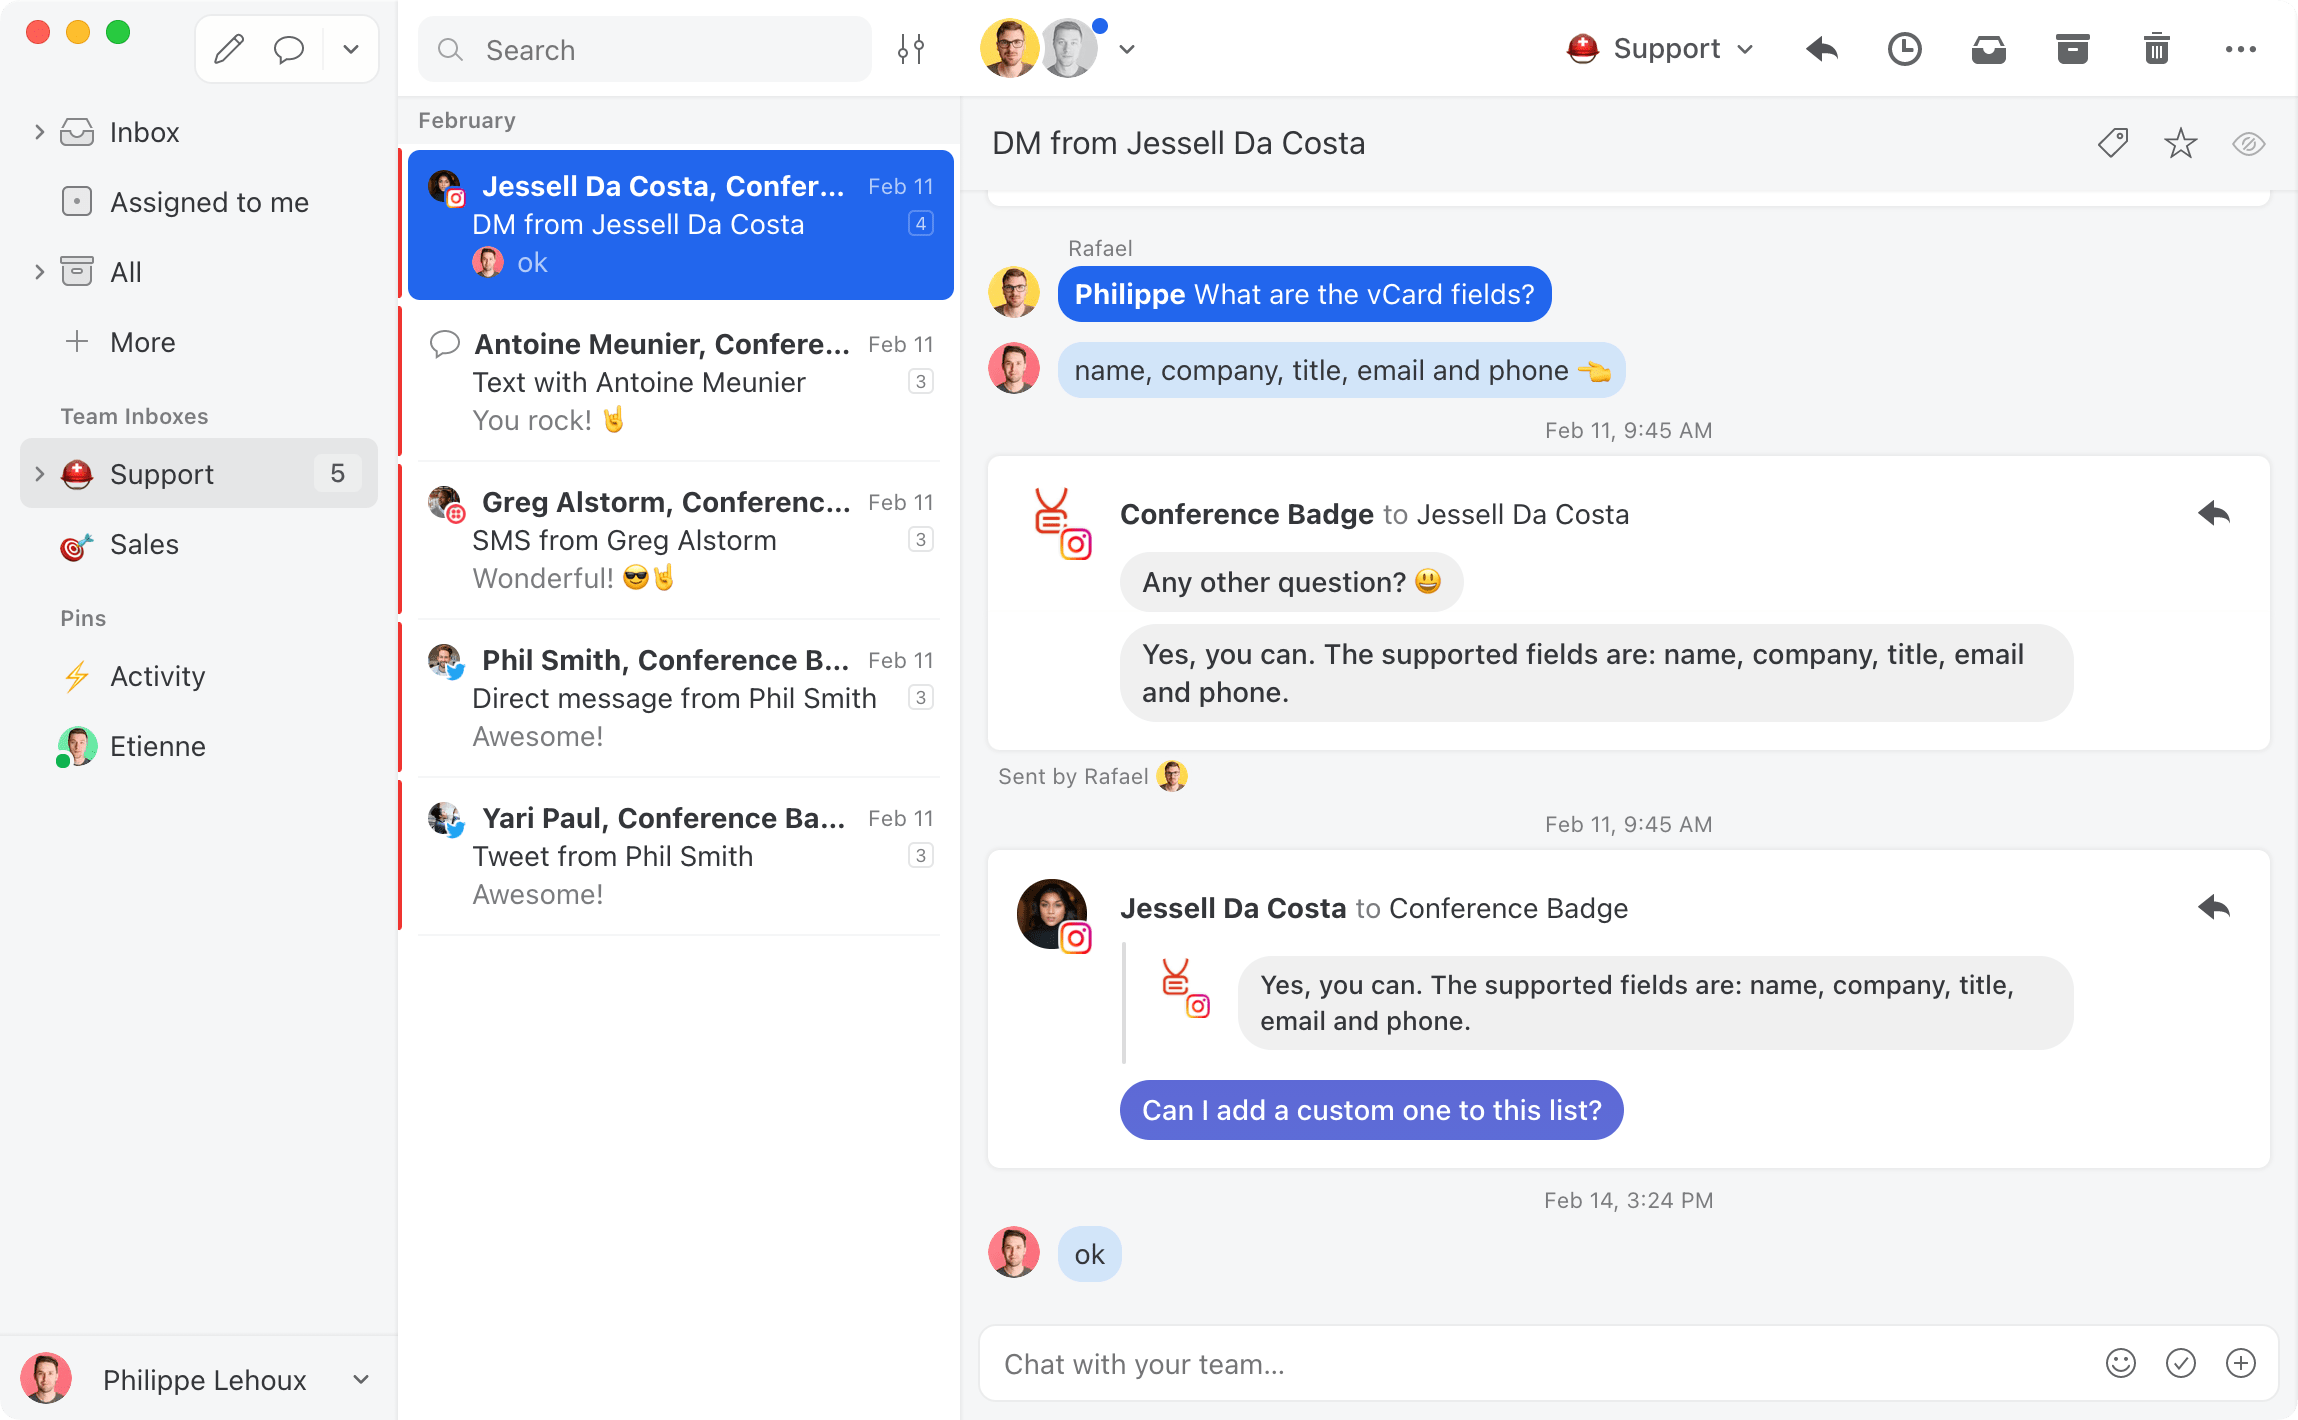Click 'Can I add a custom one' bubble
The height and width of the screenshot is (1420, 2298).
1371,1110
